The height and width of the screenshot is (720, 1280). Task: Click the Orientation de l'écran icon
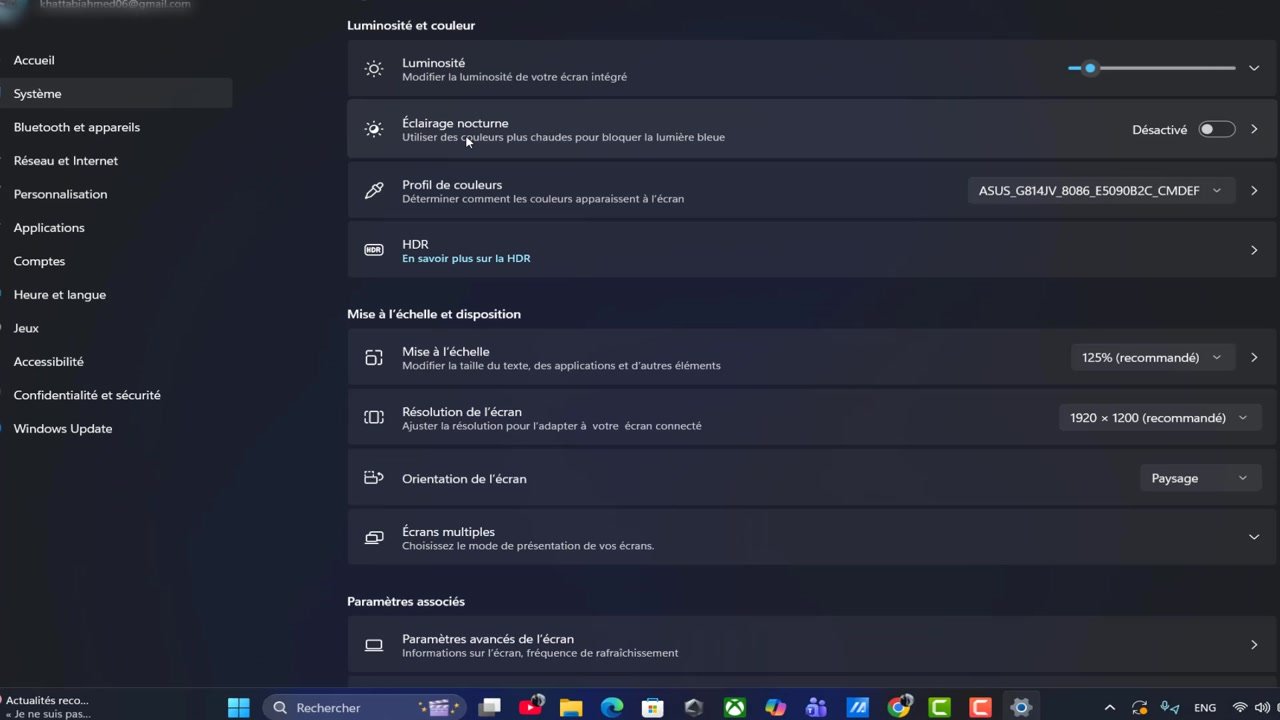point(374,478)
